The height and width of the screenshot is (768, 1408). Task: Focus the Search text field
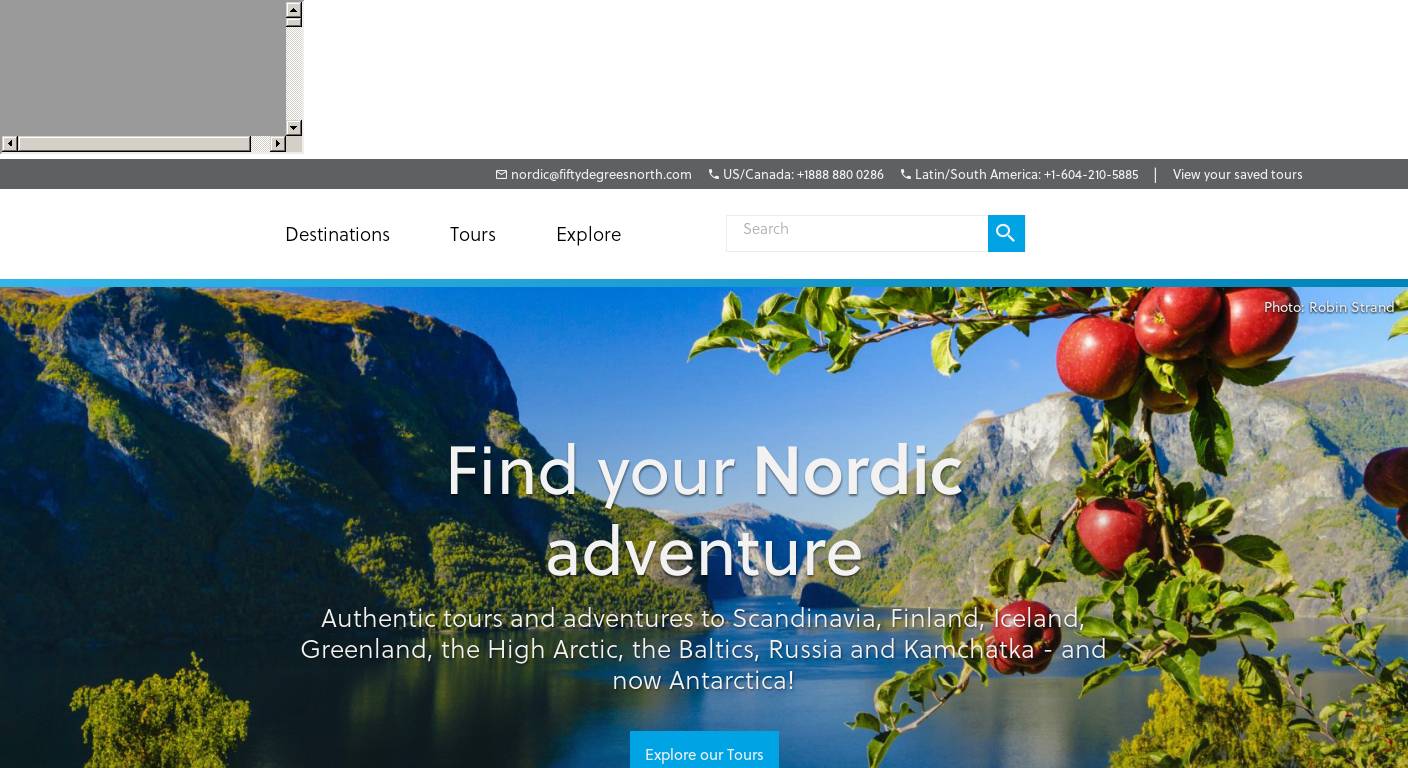(857, 233)
